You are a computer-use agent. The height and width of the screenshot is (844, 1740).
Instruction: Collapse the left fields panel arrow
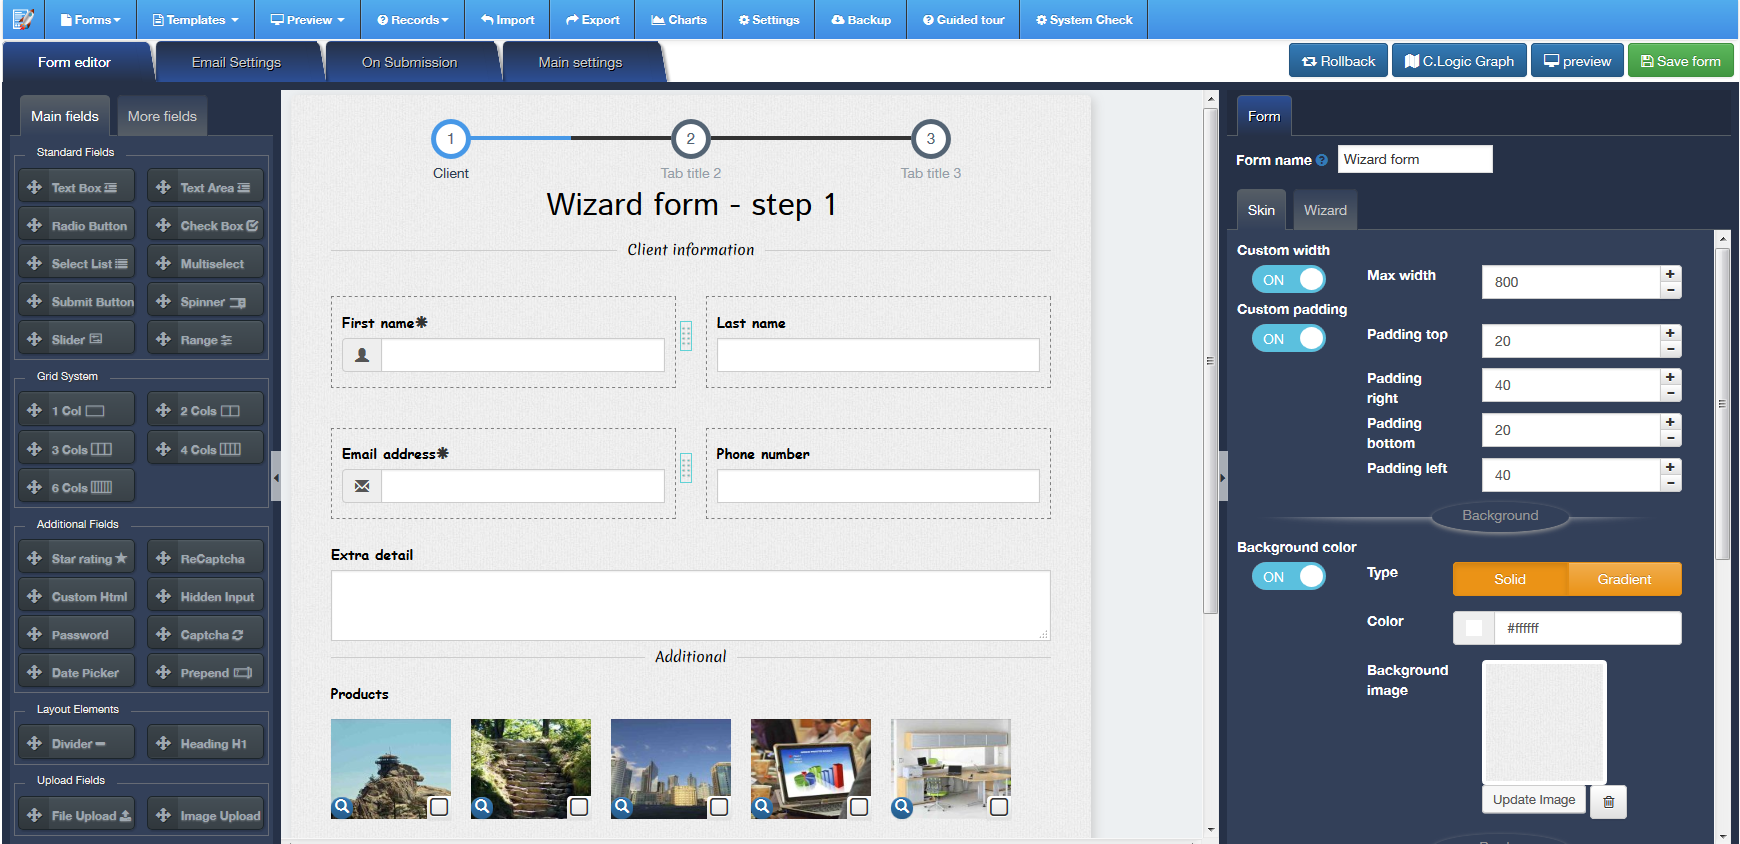(277, 477)
